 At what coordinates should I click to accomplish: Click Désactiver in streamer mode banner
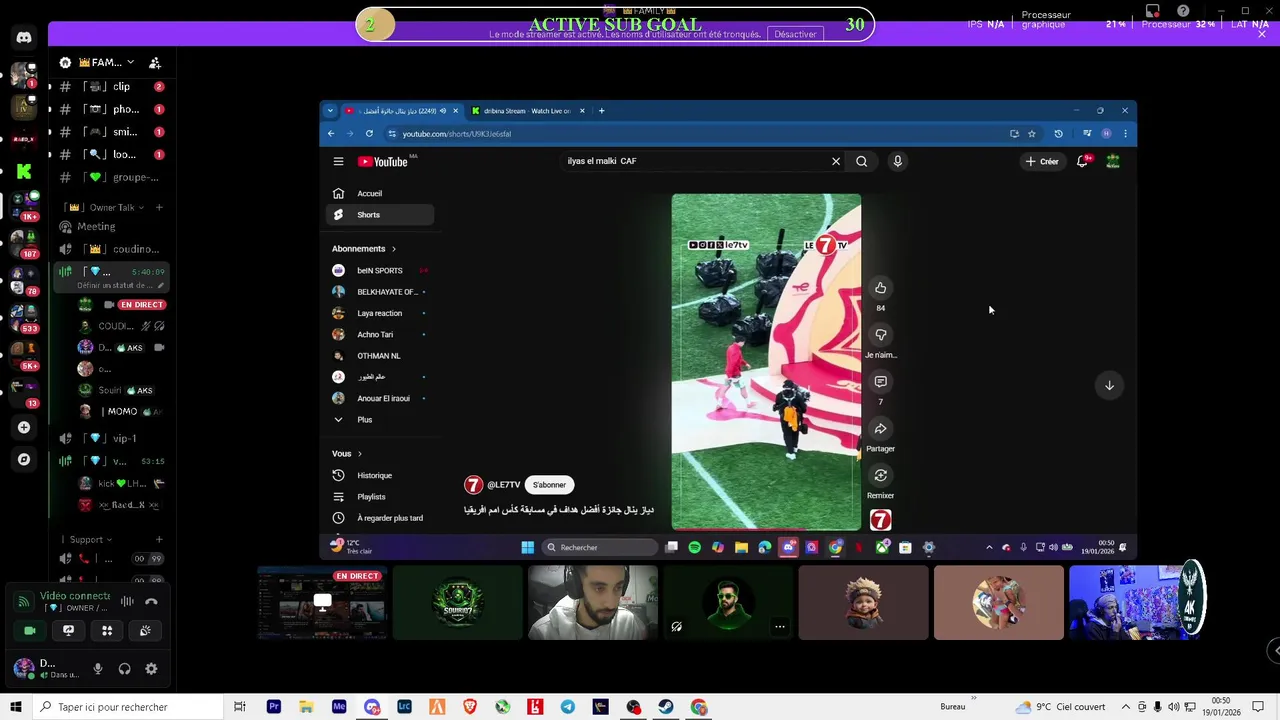point(795,34)
